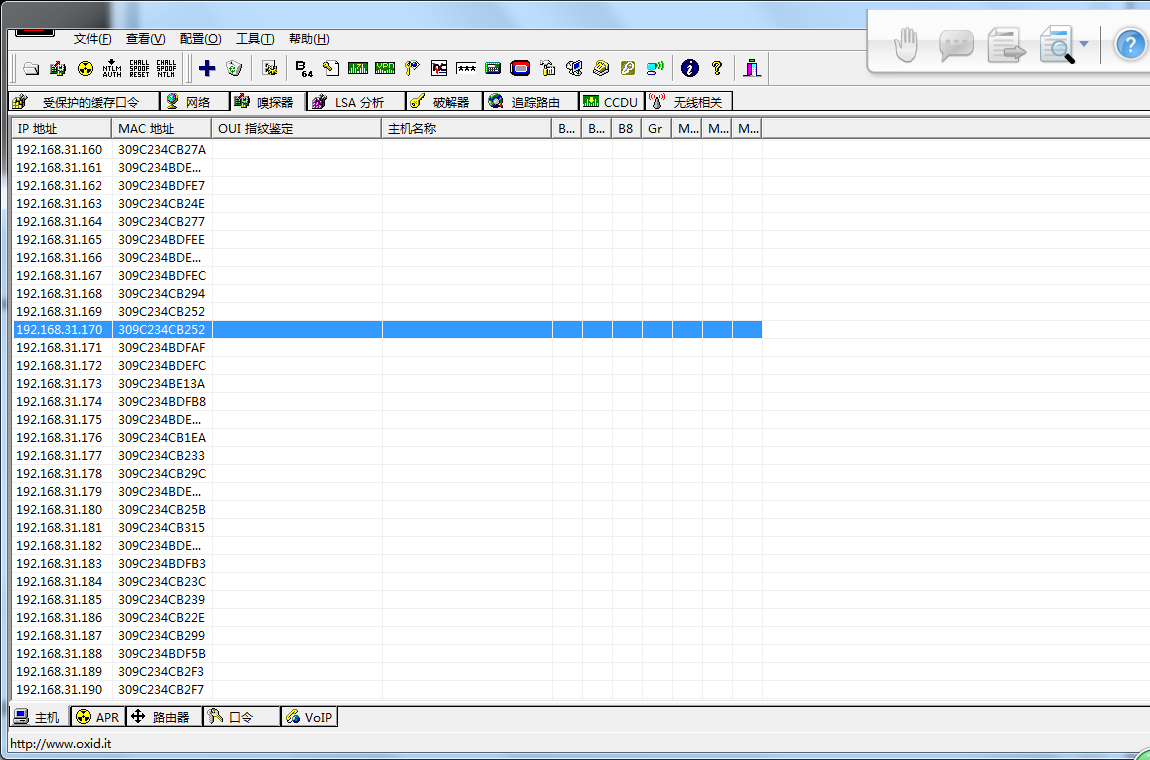The height and width of the screenshot is (760, 1150).
Task: Open the 口令 bottom tab
Action: click(241, 717)
